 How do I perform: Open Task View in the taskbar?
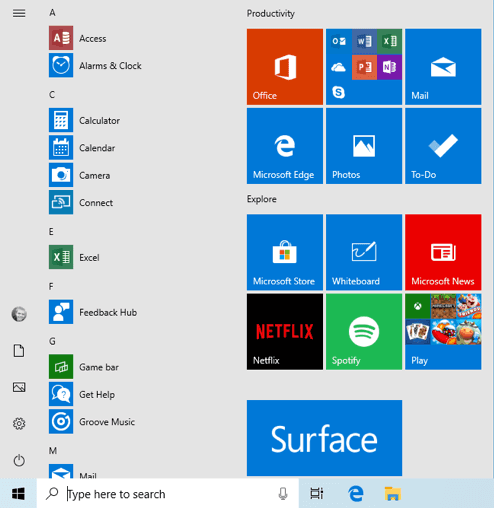click(317, 494)
